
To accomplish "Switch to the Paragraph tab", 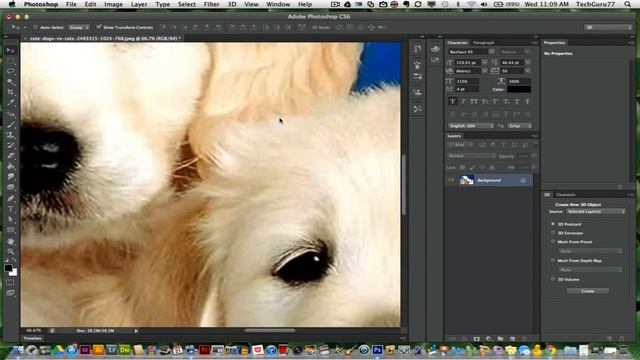I will pyautogui.click(x=484, y=42).
